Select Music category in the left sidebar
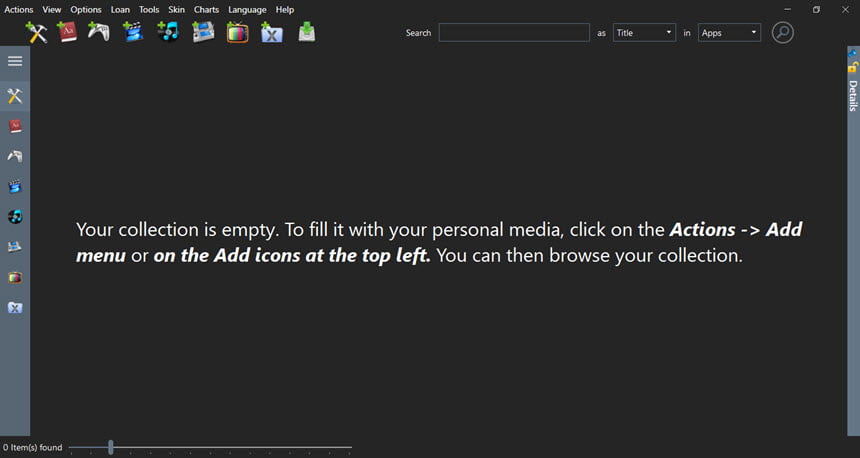 tap(15, 217)
